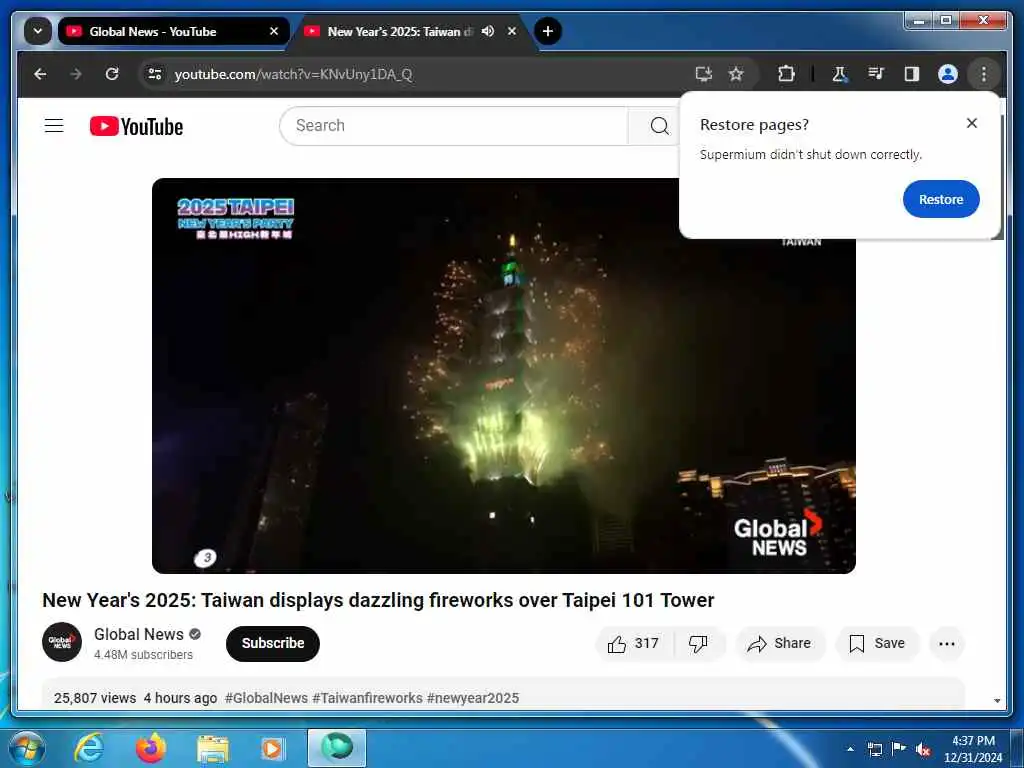Viewport: 1024px width, 768px height.
Task: Open a new tab with the plus button
Action: (x=548, y=31)
